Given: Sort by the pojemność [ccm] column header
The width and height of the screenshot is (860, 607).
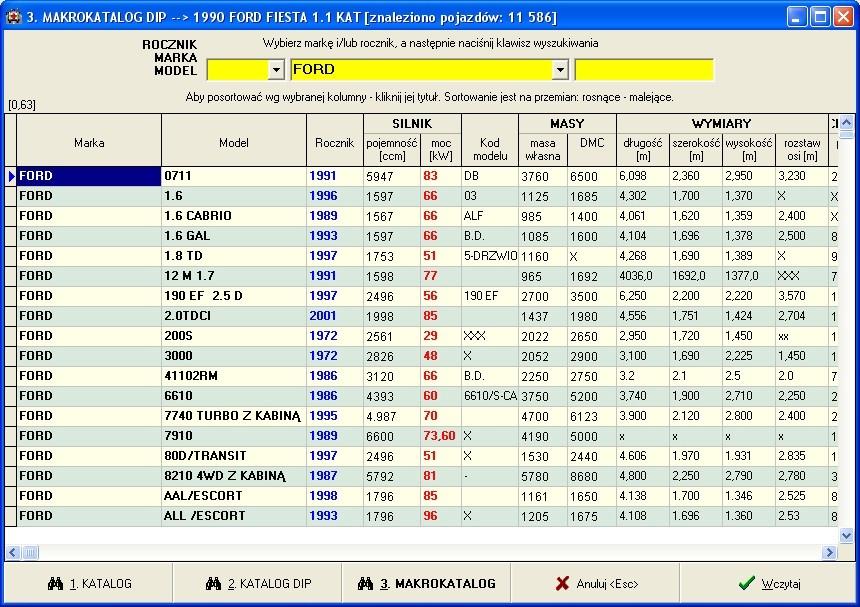Looking at the screenshot, I should pos(392,150).
